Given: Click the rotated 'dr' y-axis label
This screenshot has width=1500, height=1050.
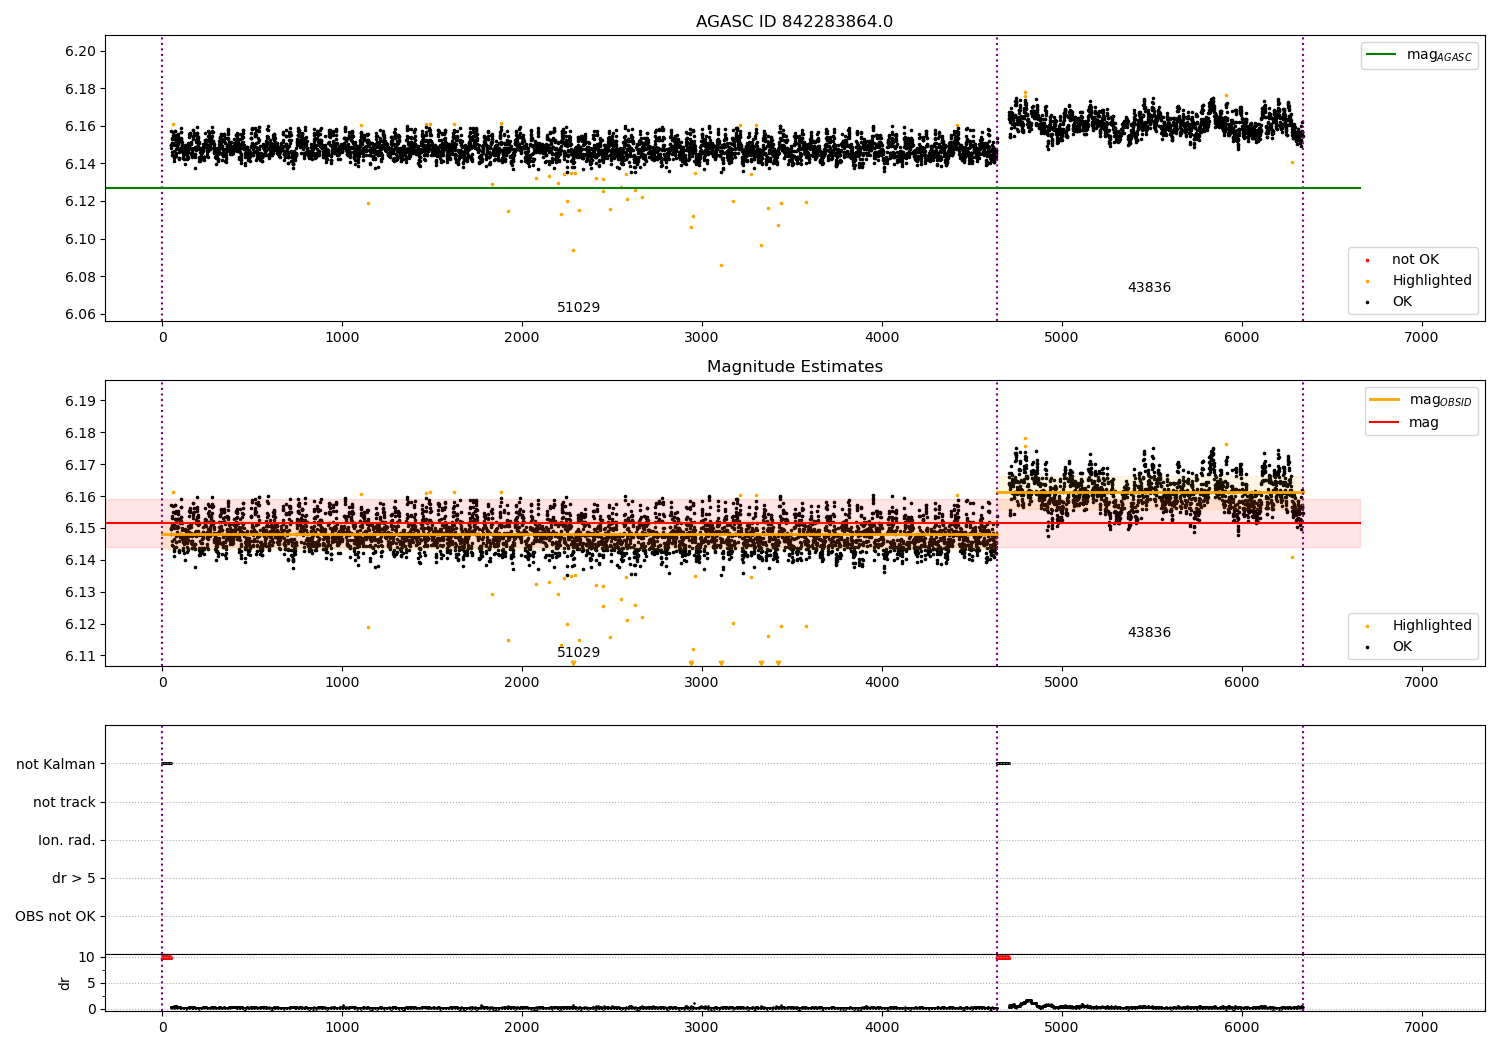Looking at the screenshot, I should pos(65,983).
